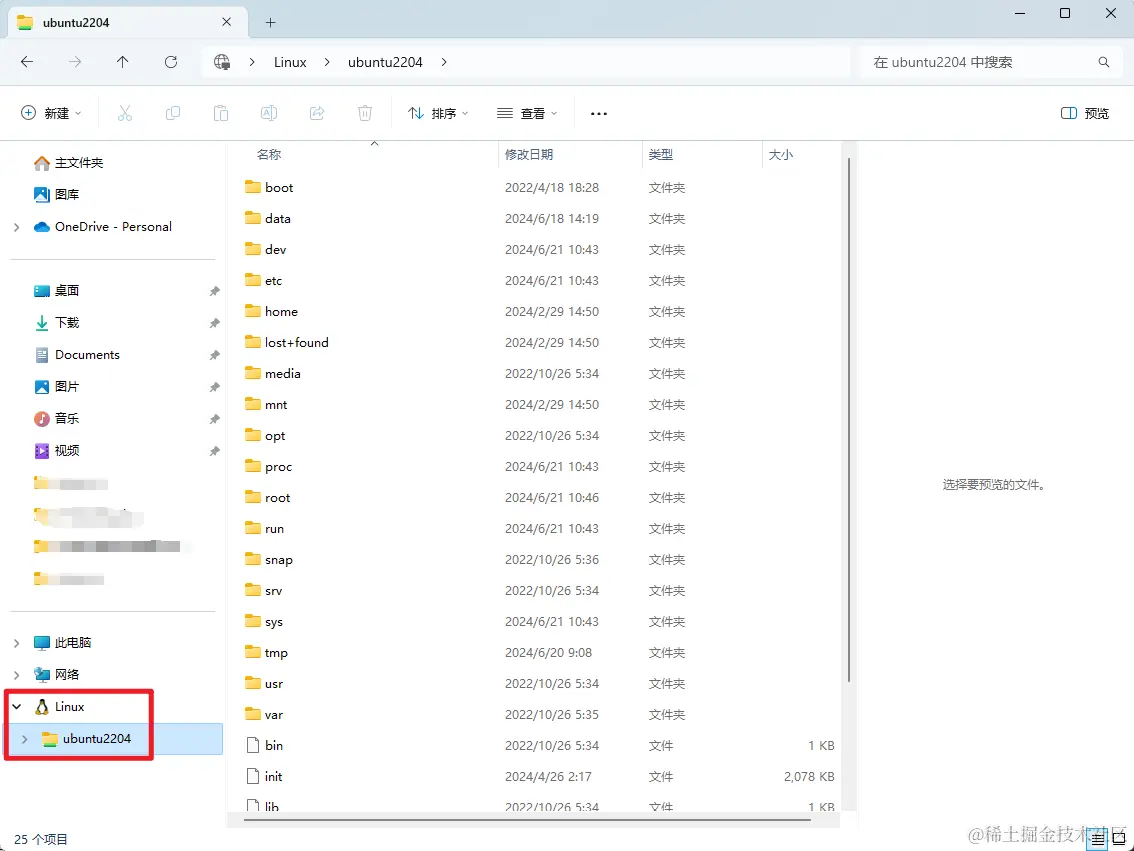The width and height of the screenshot is (1134, 851).
Task: Open Gallery (图库) in sidebar
Action: 56,194
